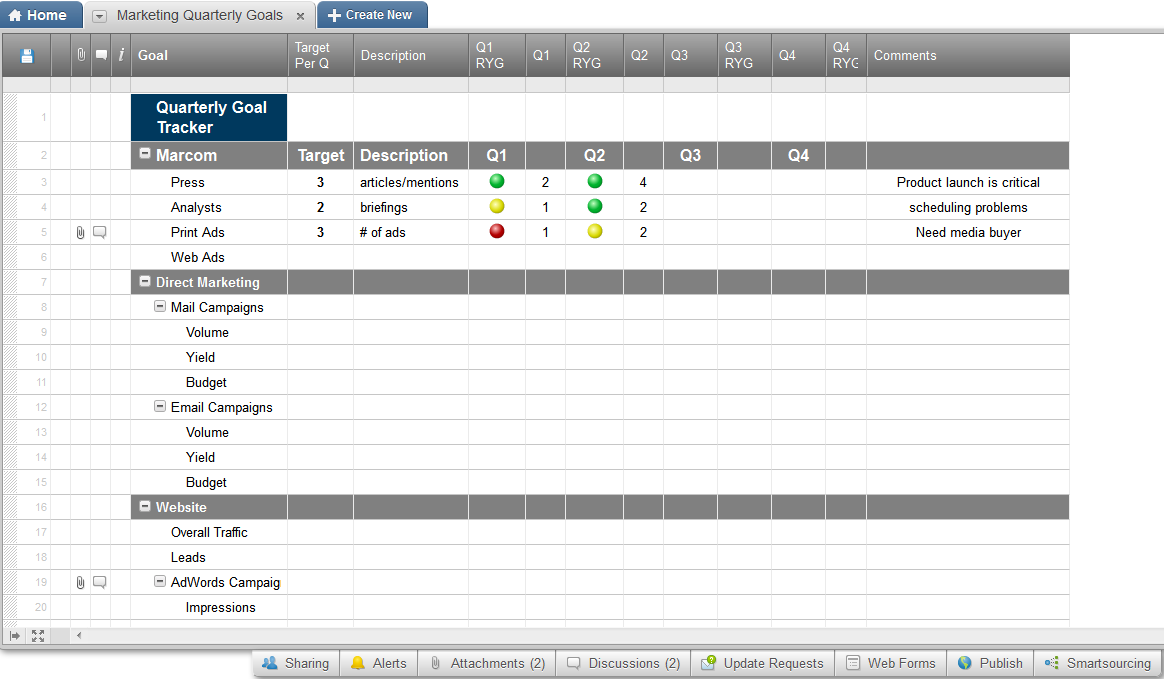1164x679 pixels.
Task: Open attachment on Print Ads row
Action: (x=80, y=233)
